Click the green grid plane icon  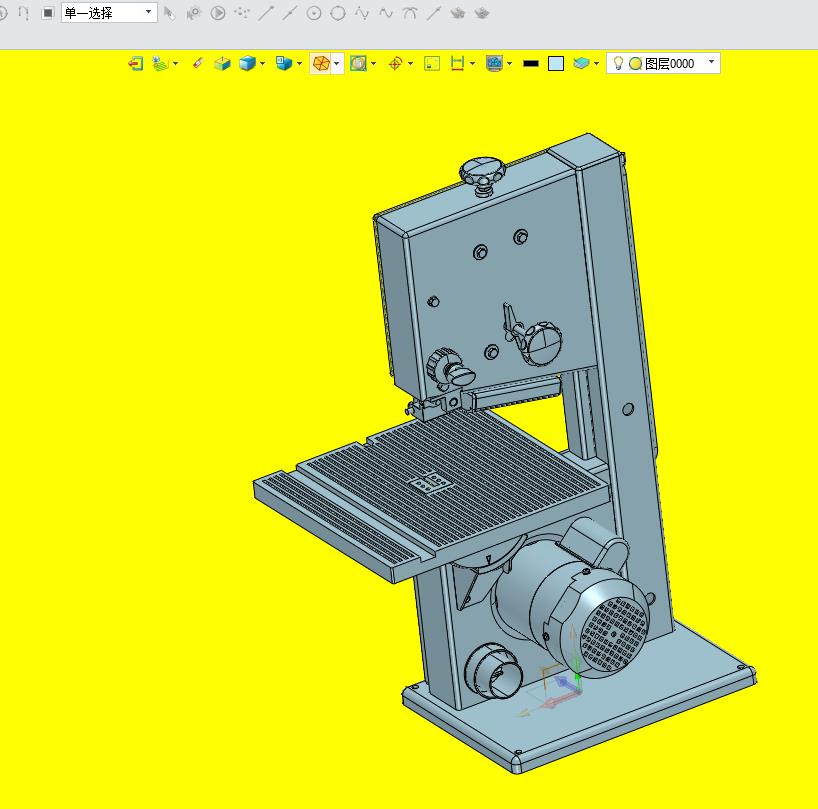point(160,64)
